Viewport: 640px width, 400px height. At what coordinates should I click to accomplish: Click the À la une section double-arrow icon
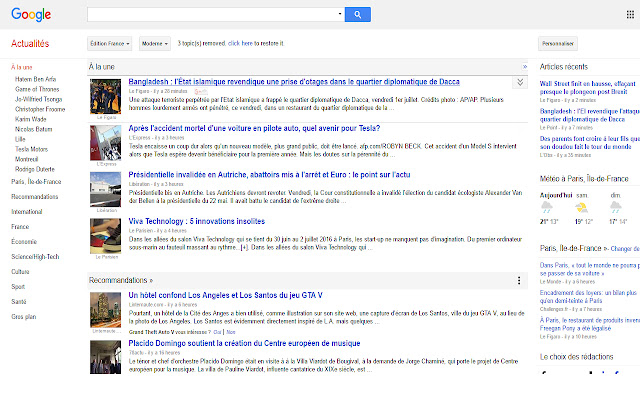click(x=524, y=67)
